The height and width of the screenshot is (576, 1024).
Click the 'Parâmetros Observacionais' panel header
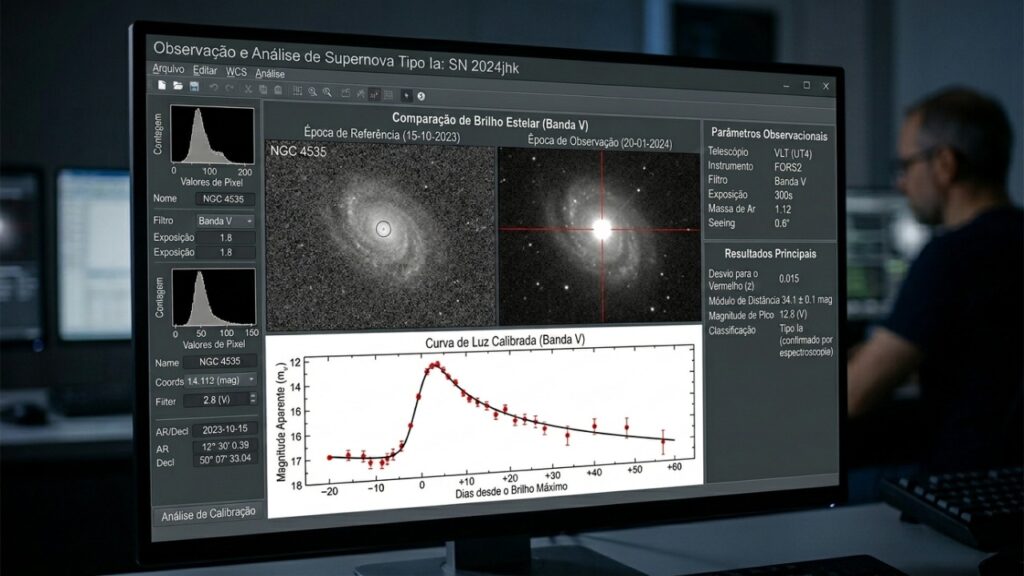pos(769,135)
